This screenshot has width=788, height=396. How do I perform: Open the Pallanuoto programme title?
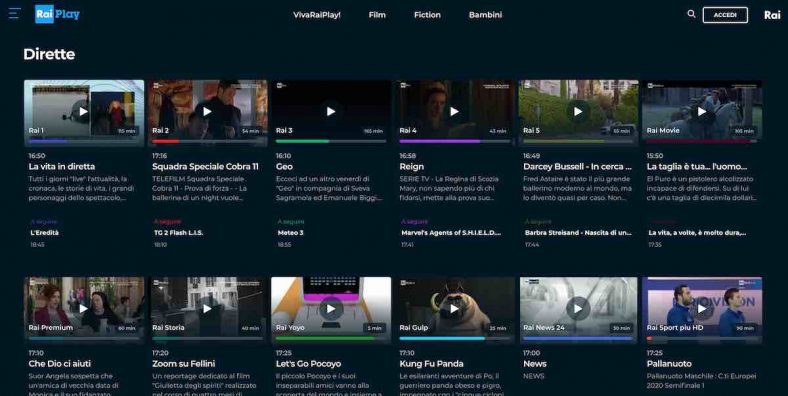669,363
